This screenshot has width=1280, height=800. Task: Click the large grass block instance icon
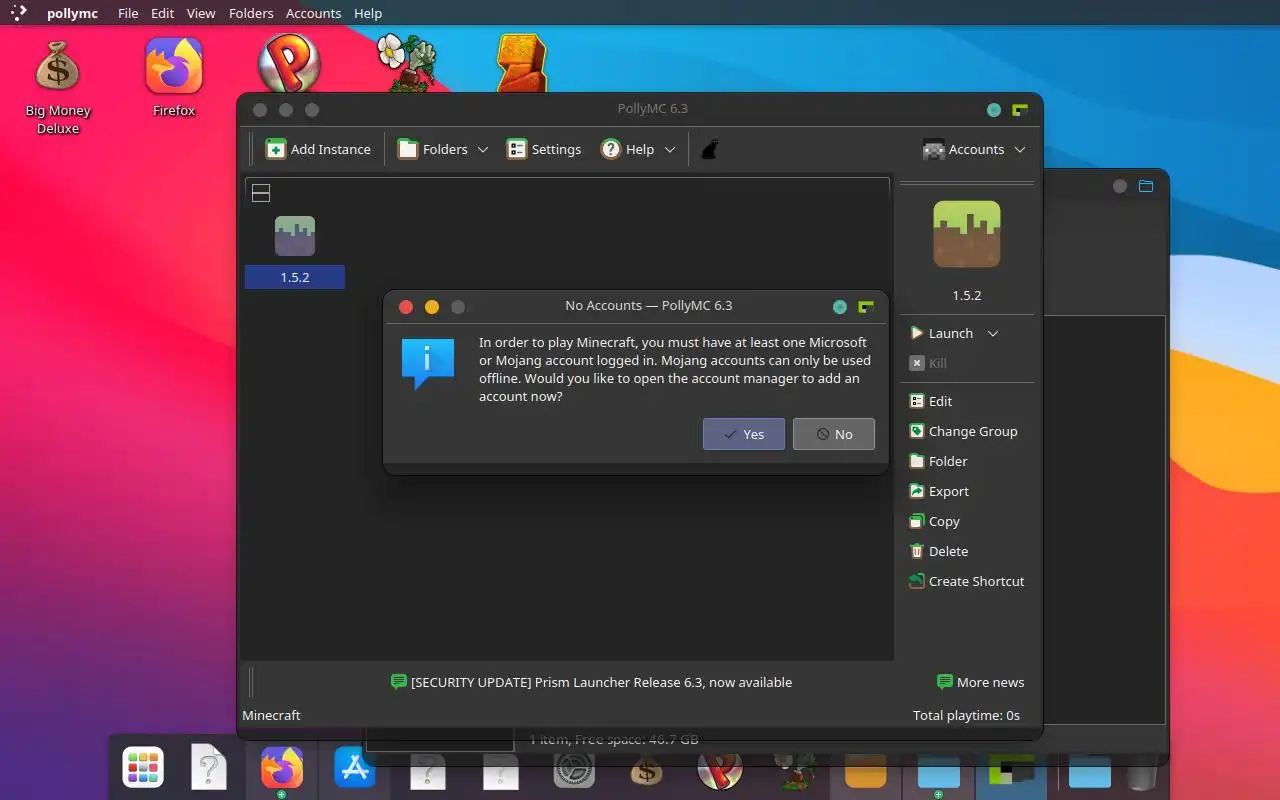[x=967, y=234]
